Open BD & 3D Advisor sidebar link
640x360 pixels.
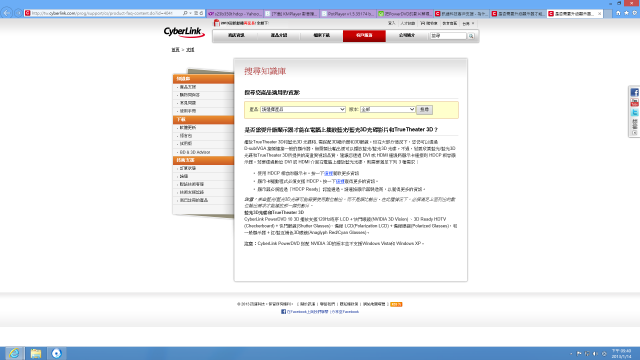195,152
